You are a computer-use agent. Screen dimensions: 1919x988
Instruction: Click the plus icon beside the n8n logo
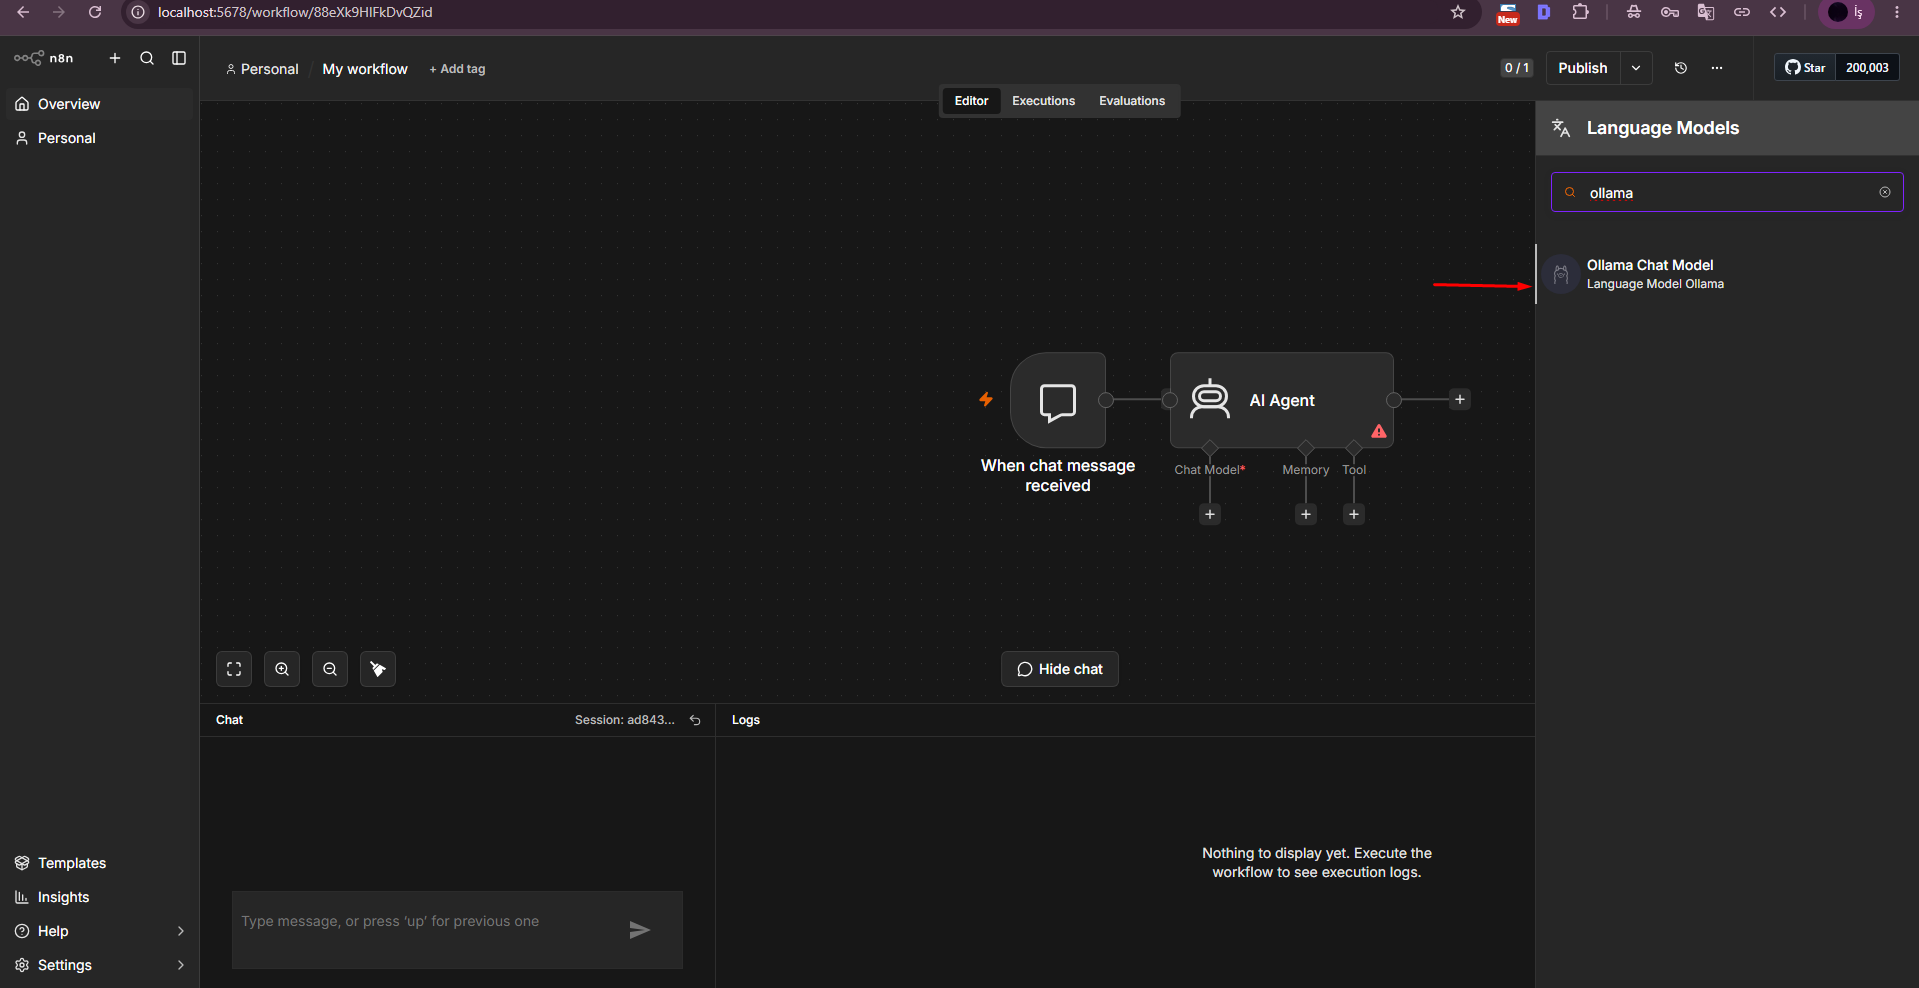115,58
